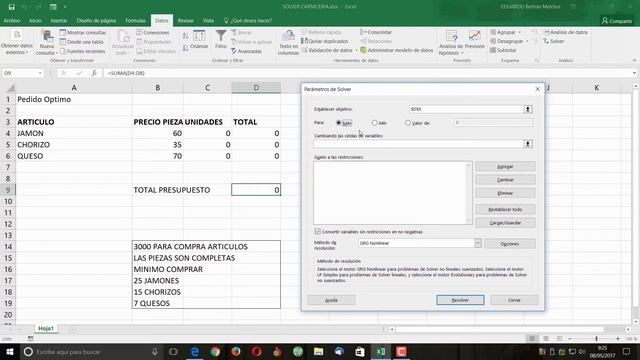Click Desde una tabla

coord(81,42)
